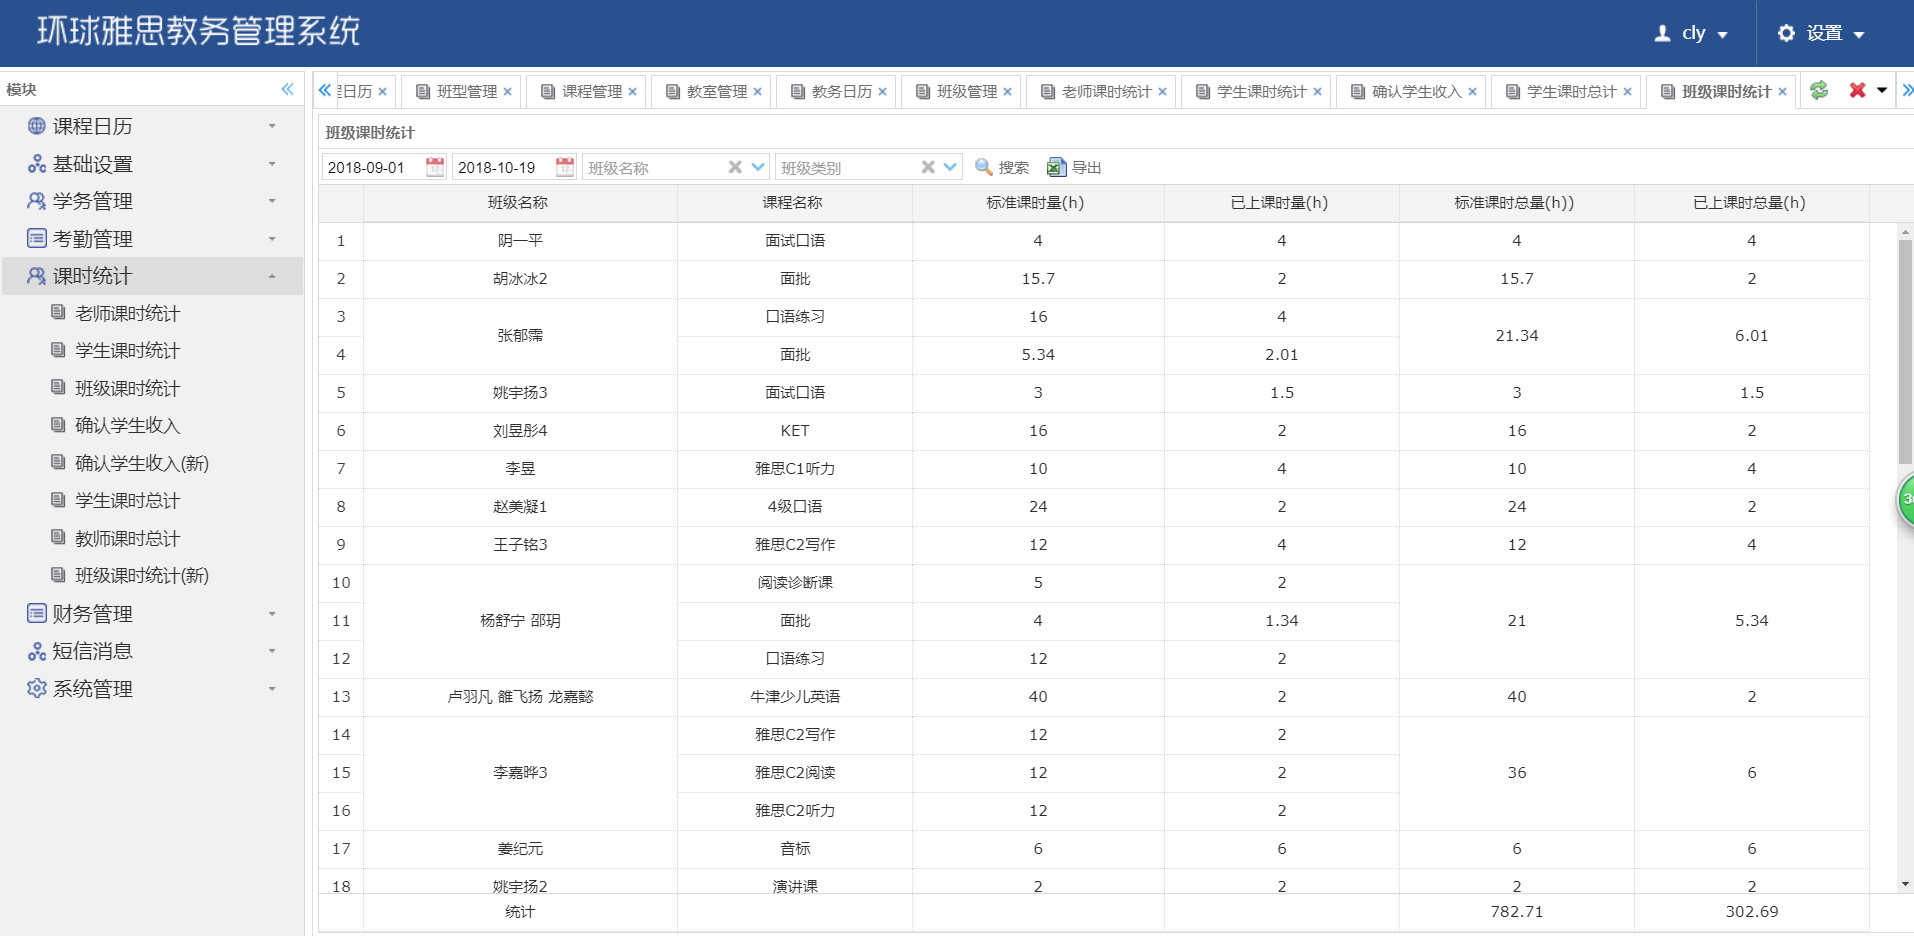
Task: Open the 班级名称 dropdown list
Action: pyautogui.click(x=757, y=167)
